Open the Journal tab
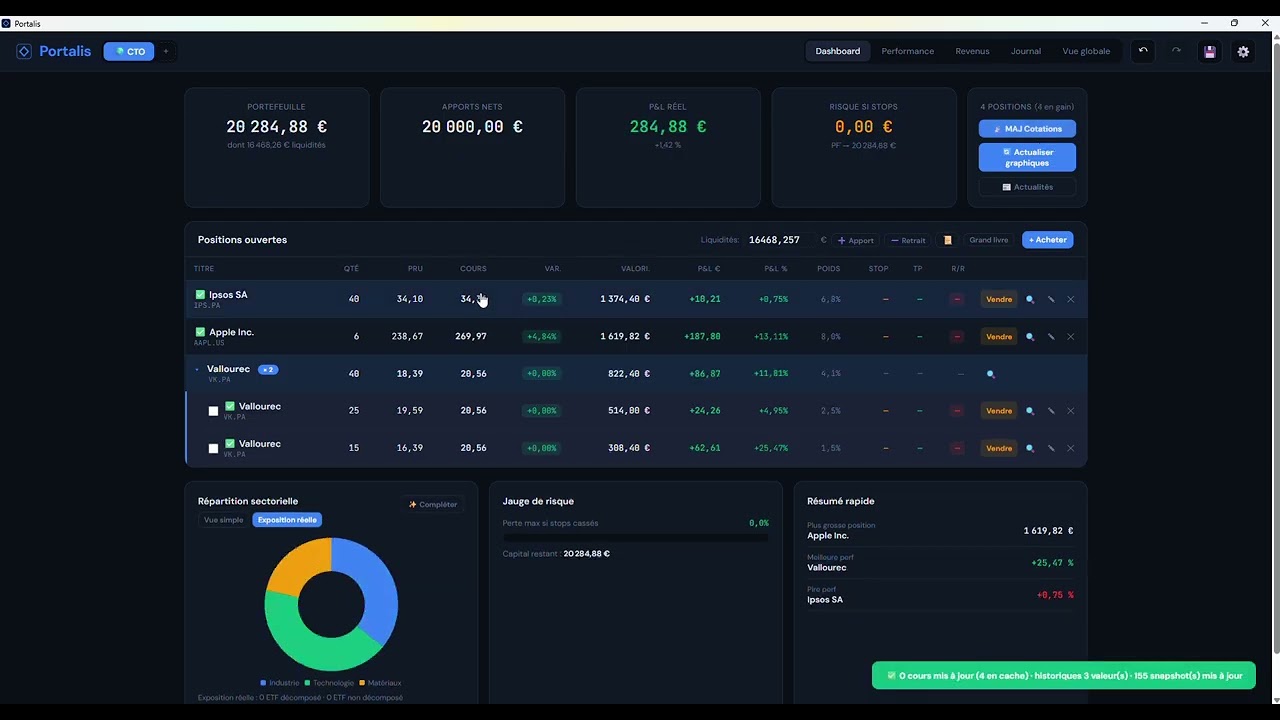Screen dimensions: 1280x720 click(1026, 51)
